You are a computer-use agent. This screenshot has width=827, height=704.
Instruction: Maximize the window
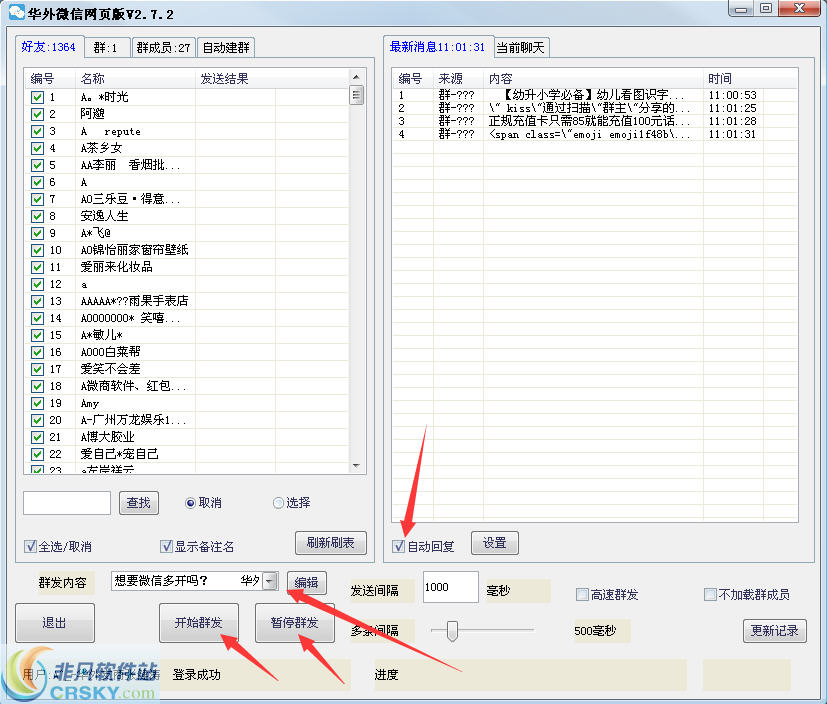tap(766, 8)
